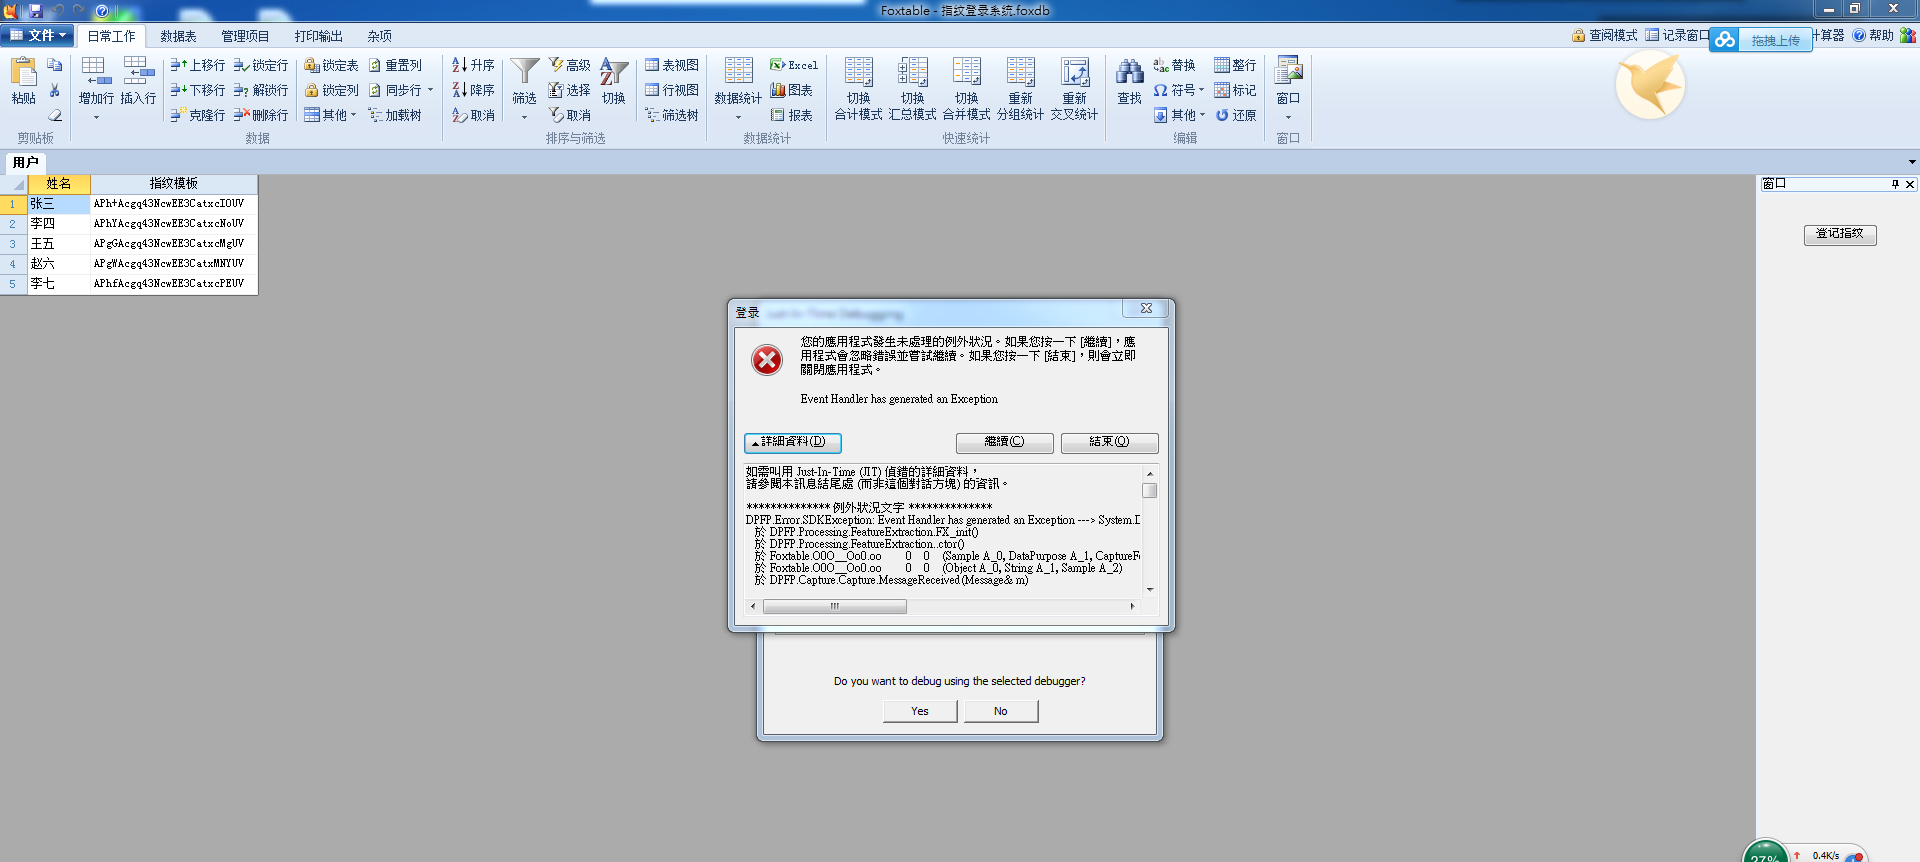This screenshot has width=1920, height=862.
Task: Reset columns with 重置列
Action: [x=395, y=65]
